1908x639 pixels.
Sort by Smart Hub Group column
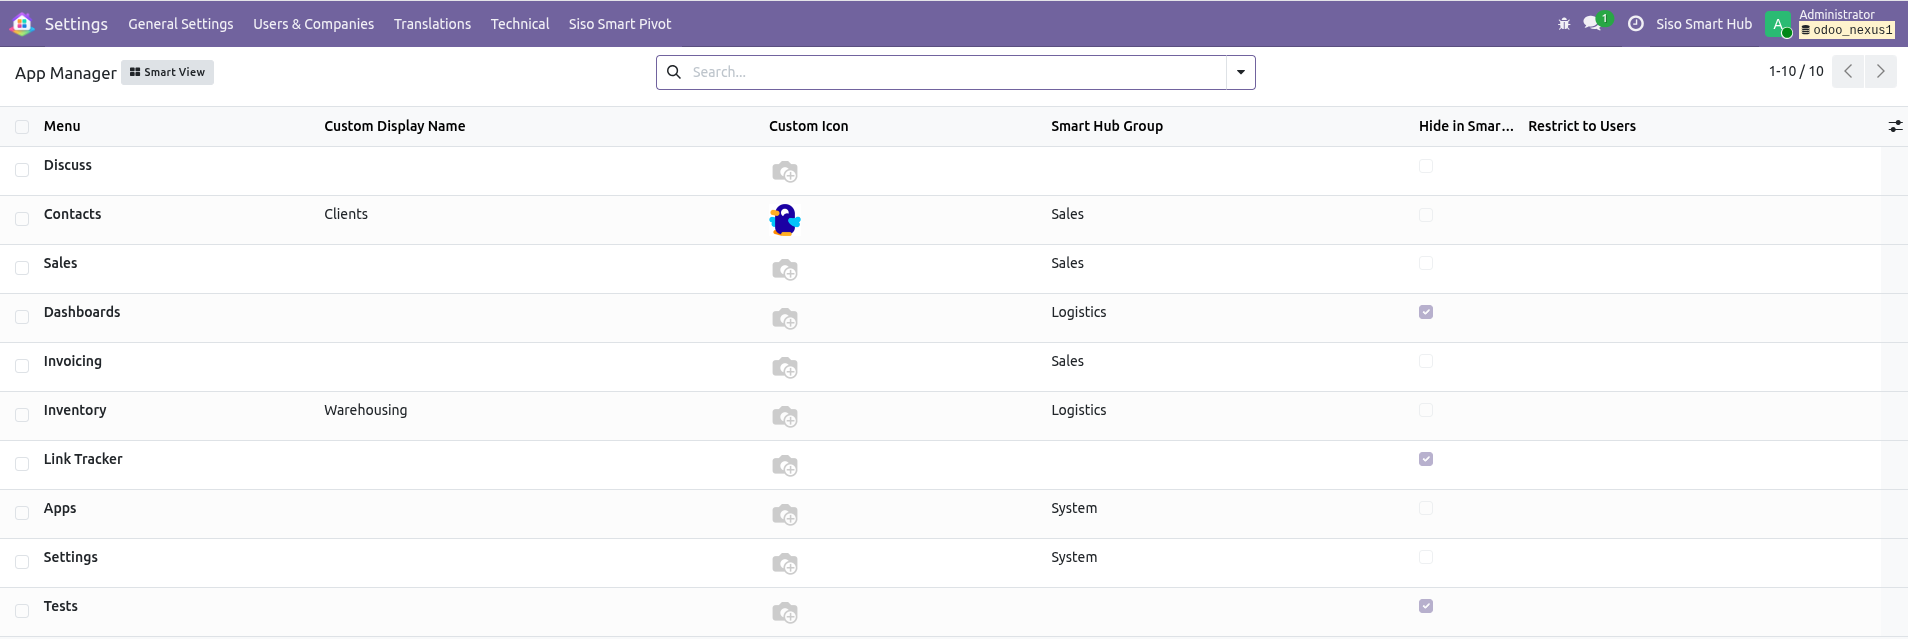click(x=1107, y=126)
